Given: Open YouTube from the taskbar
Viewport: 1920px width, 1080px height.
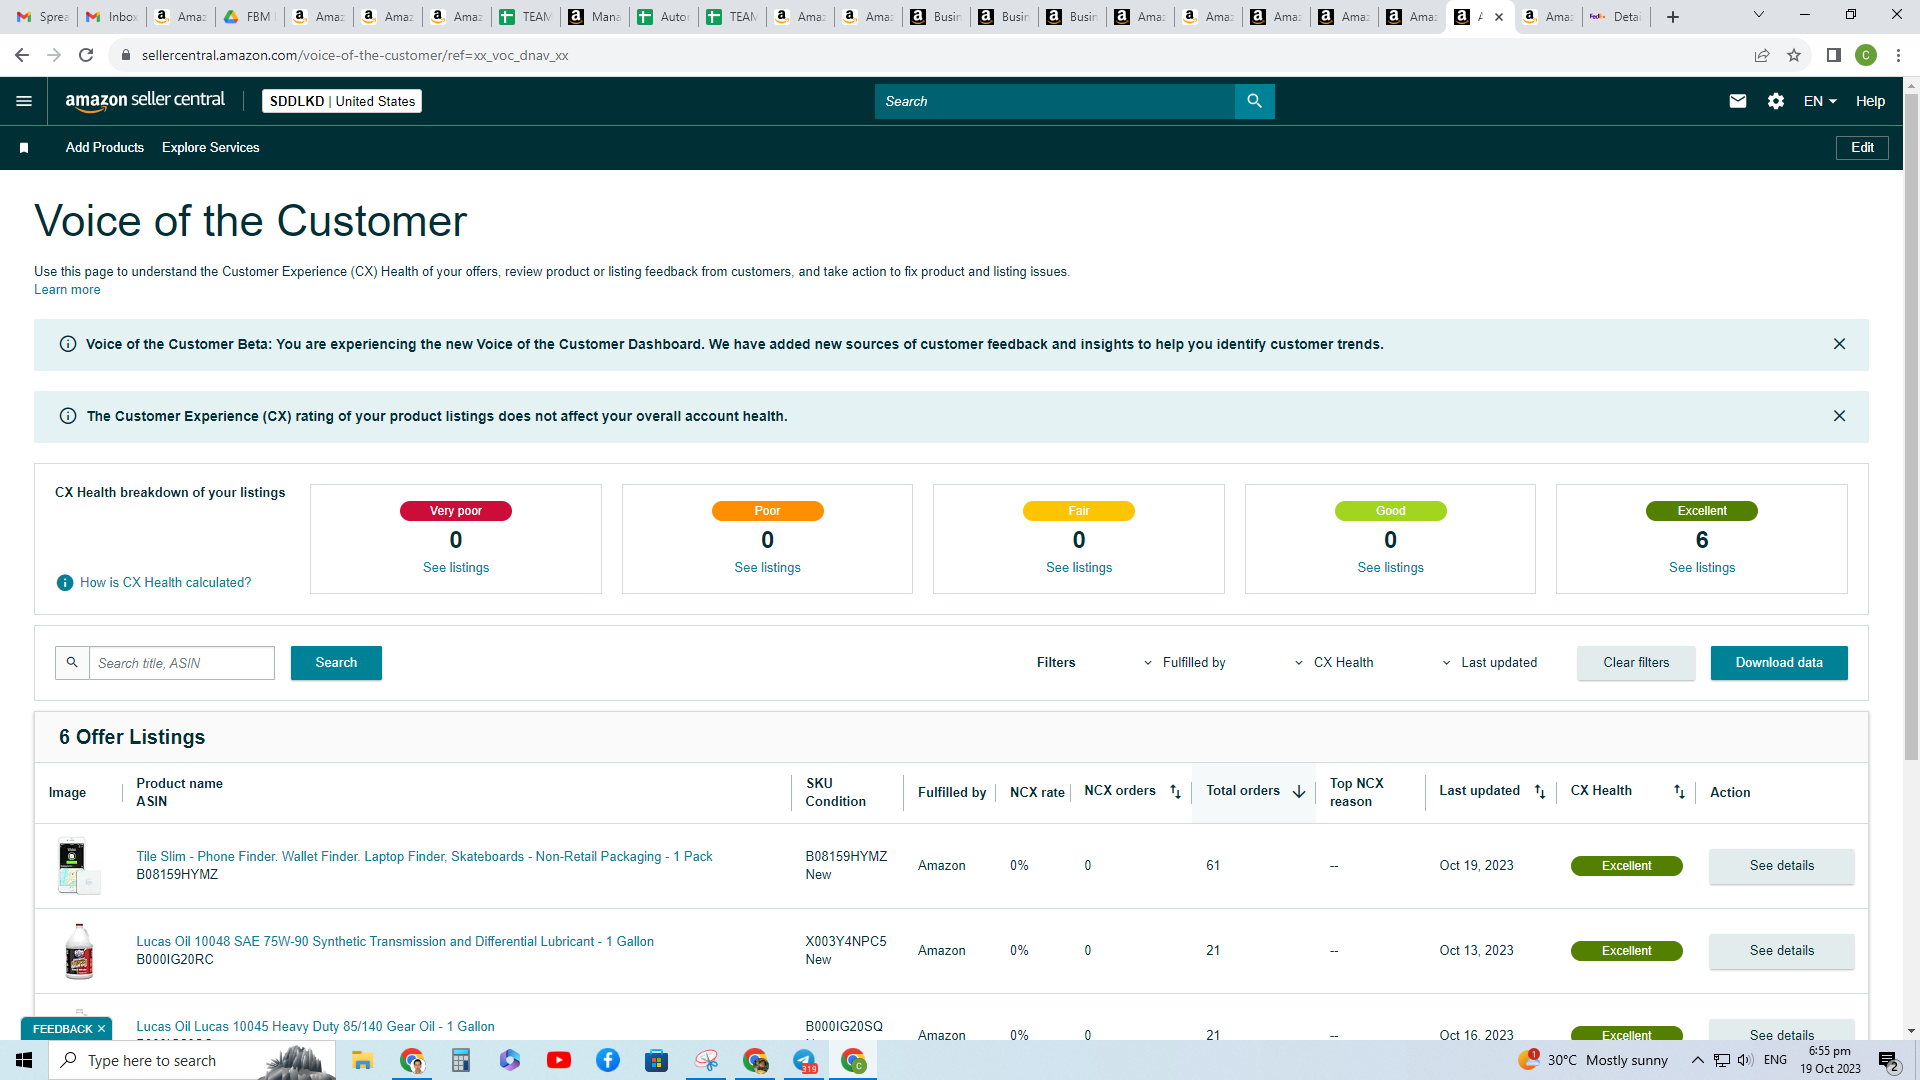Looking at the screenshot, I should click(x=559, y=1060).
